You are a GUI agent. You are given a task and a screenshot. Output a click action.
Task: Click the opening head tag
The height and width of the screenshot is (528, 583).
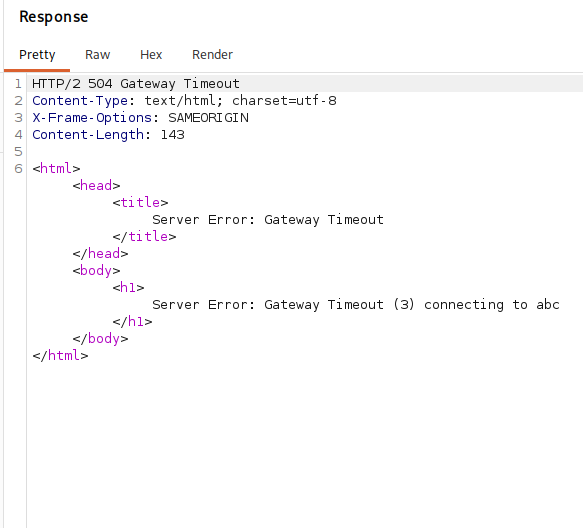[96, 186]
